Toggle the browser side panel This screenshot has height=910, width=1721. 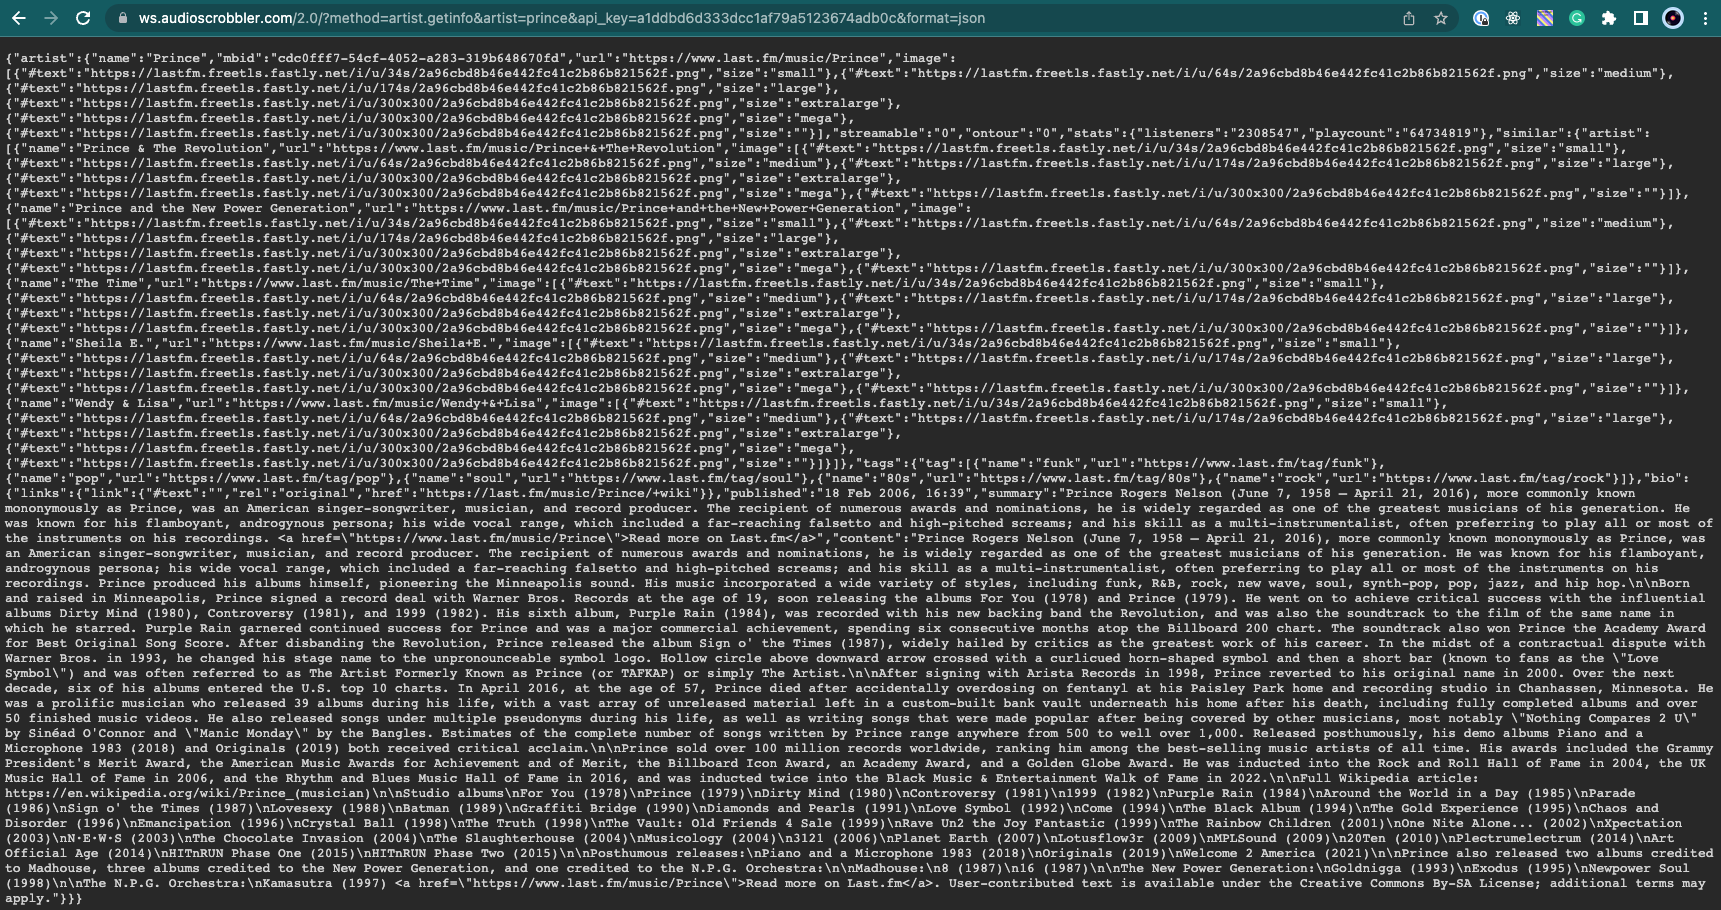(1641, 18)
